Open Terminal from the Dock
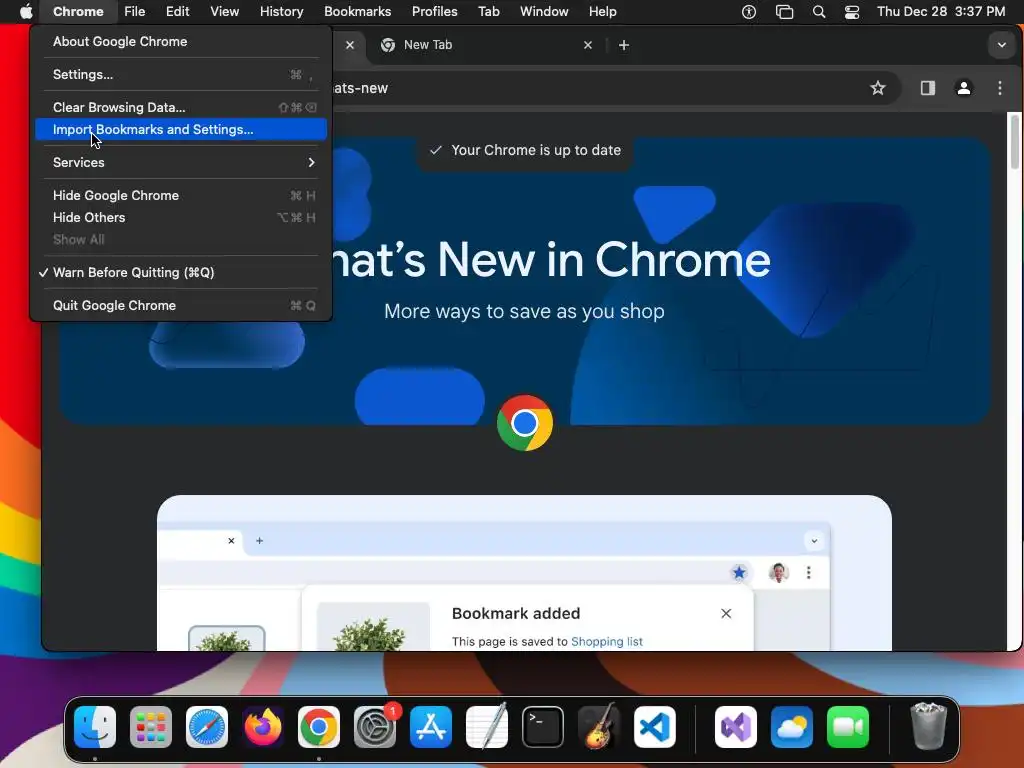The height and width of the screenshot is (768, 1024). tap(543, 727)
